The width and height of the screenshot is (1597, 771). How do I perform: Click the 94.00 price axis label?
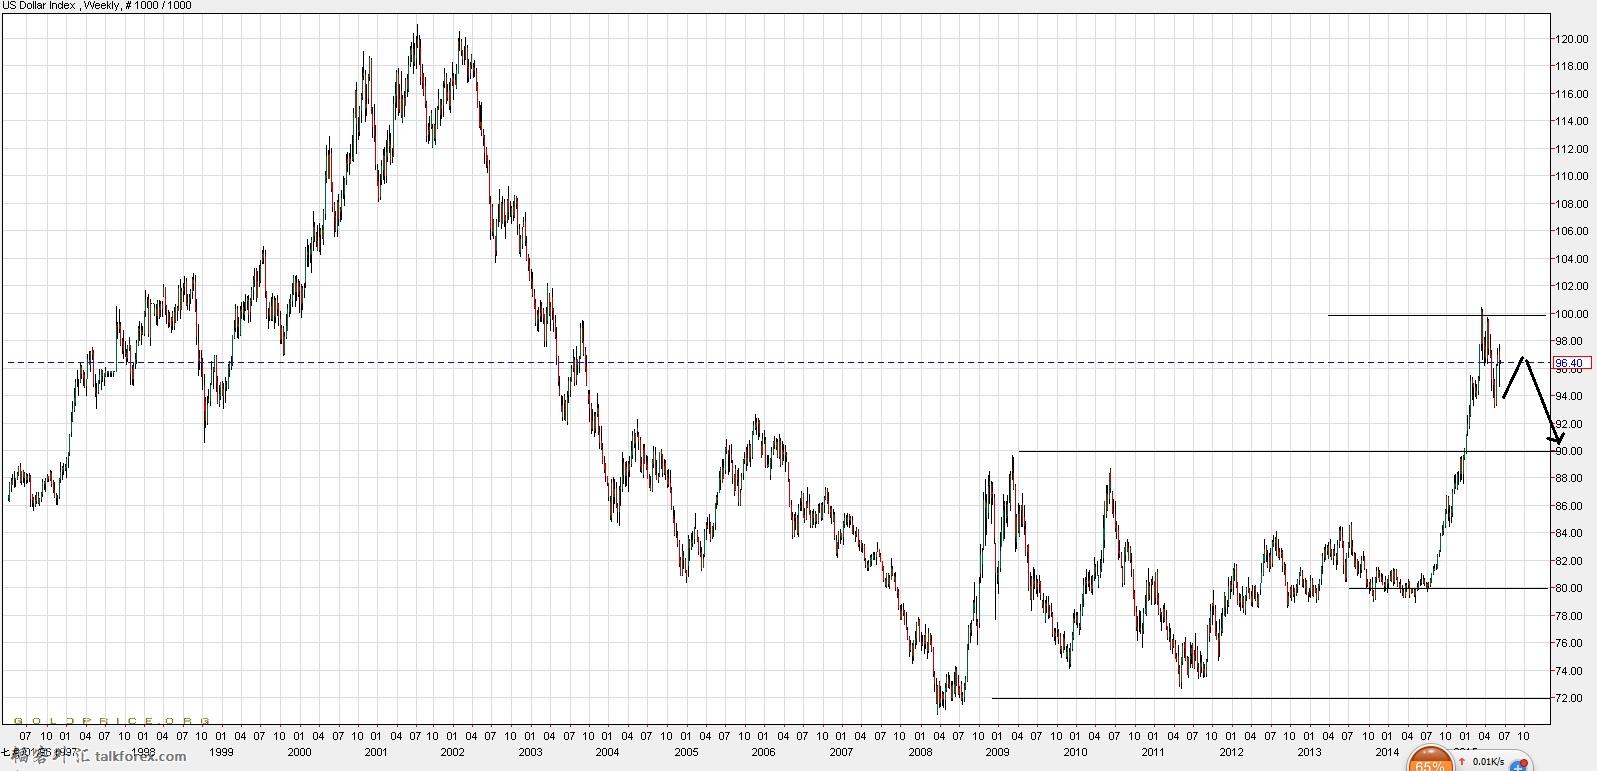(x=1570, y=396)
